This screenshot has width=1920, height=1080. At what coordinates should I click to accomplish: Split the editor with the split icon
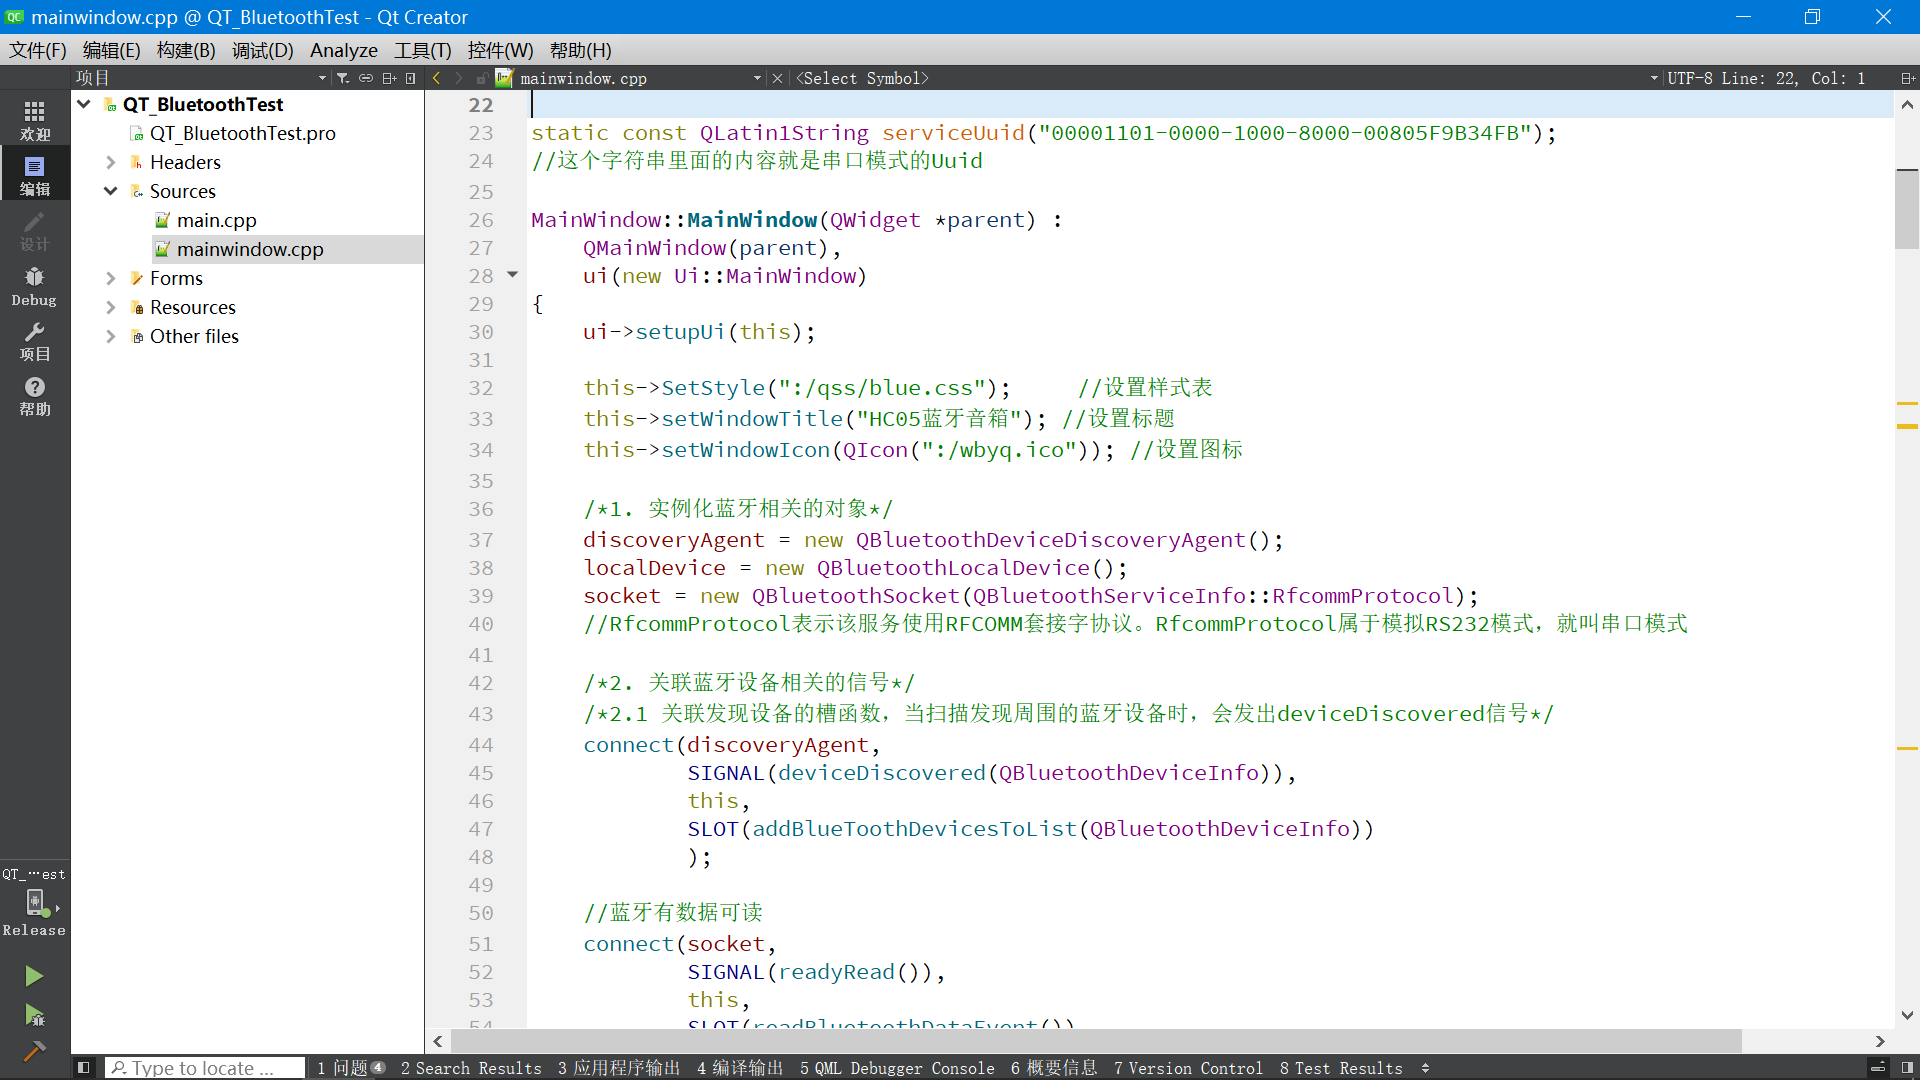point(1909,77)
